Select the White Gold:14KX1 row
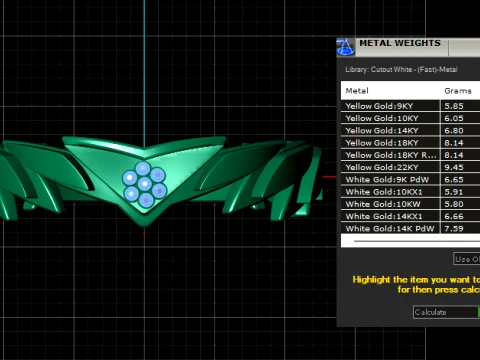 410,216
